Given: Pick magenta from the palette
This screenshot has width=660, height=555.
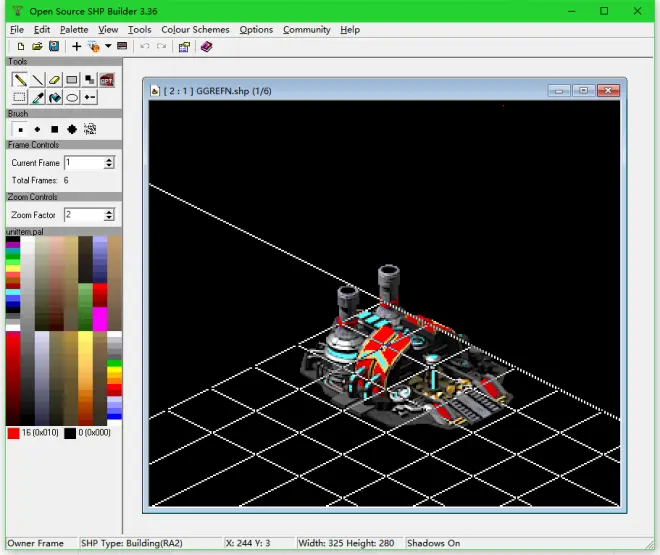Looking at the screenshot, I should pos(100,319).
